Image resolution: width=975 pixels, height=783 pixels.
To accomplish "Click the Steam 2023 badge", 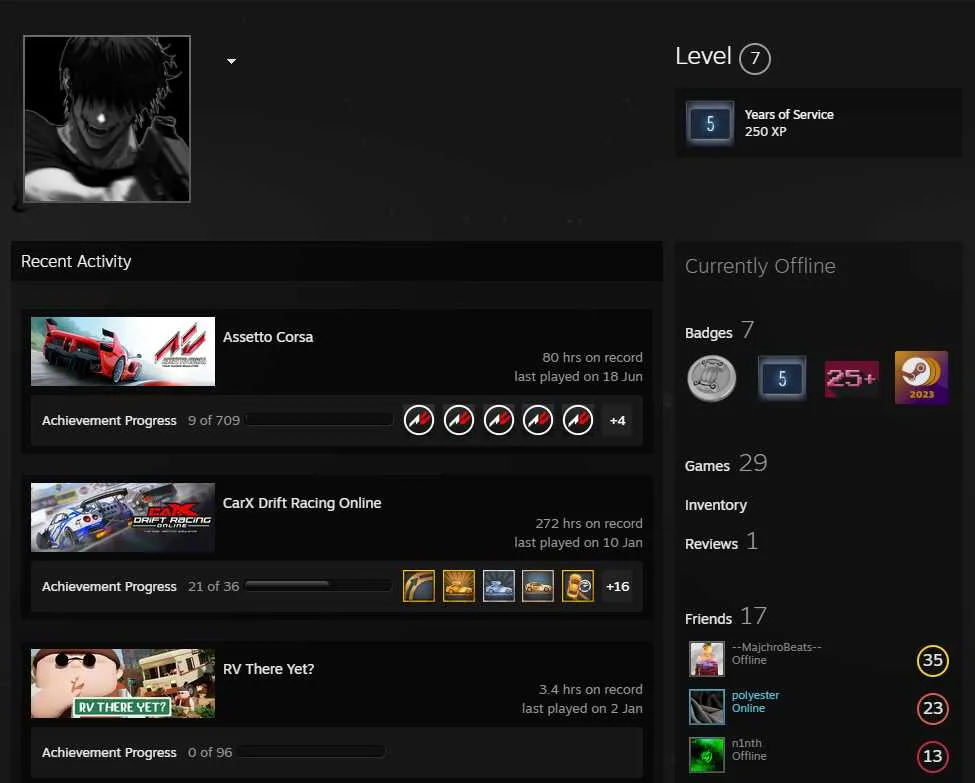I will pyautogui.click(x=922, y=378).
